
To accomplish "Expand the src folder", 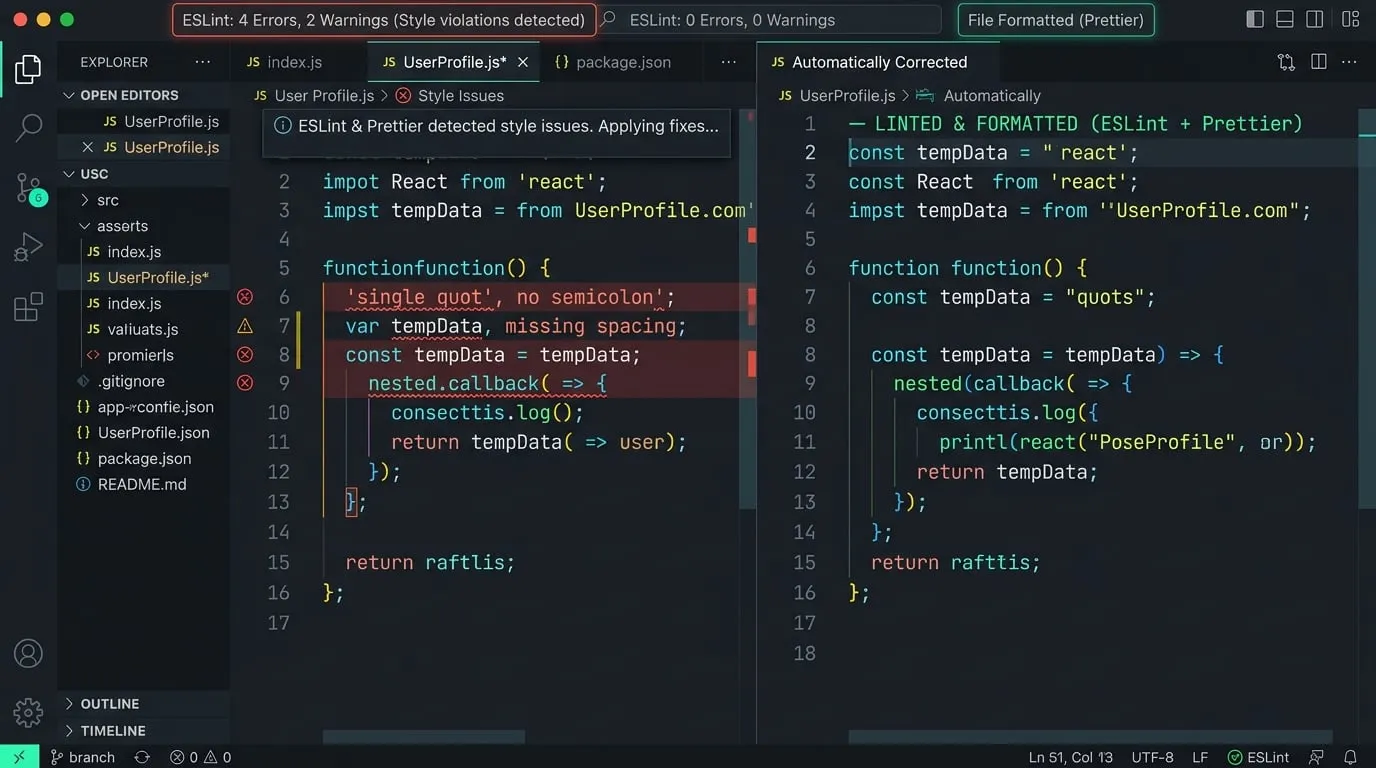I will coord(98,200).
